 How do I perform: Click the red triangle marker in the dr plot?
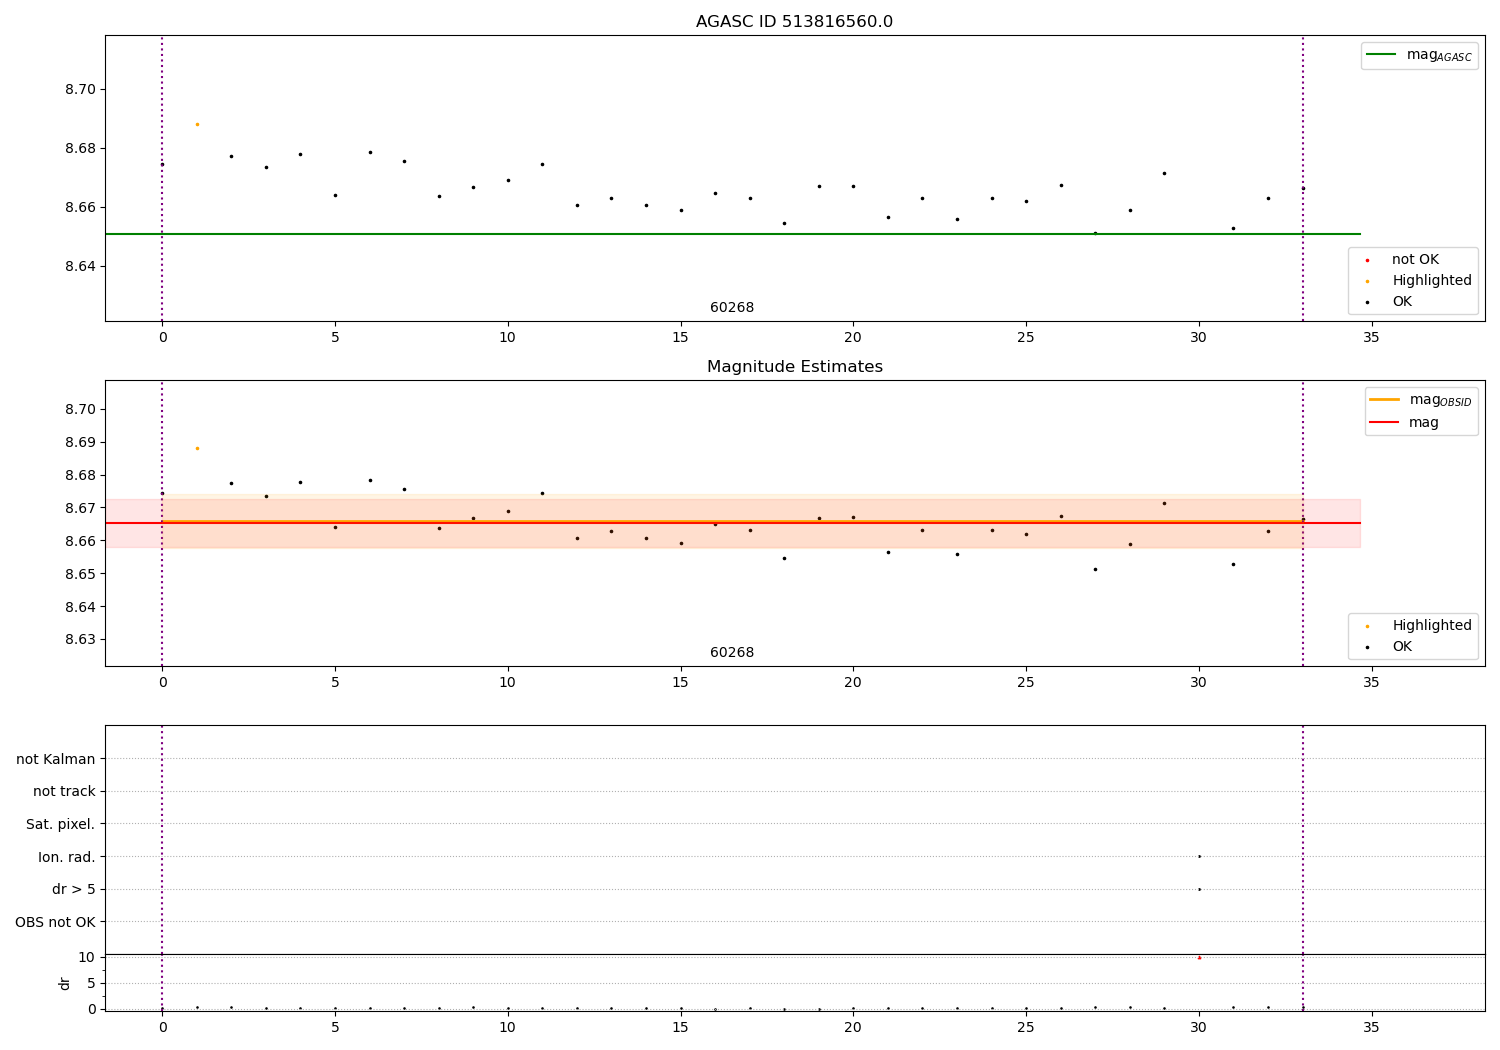pyautogui.click(x=1199, y=957)
